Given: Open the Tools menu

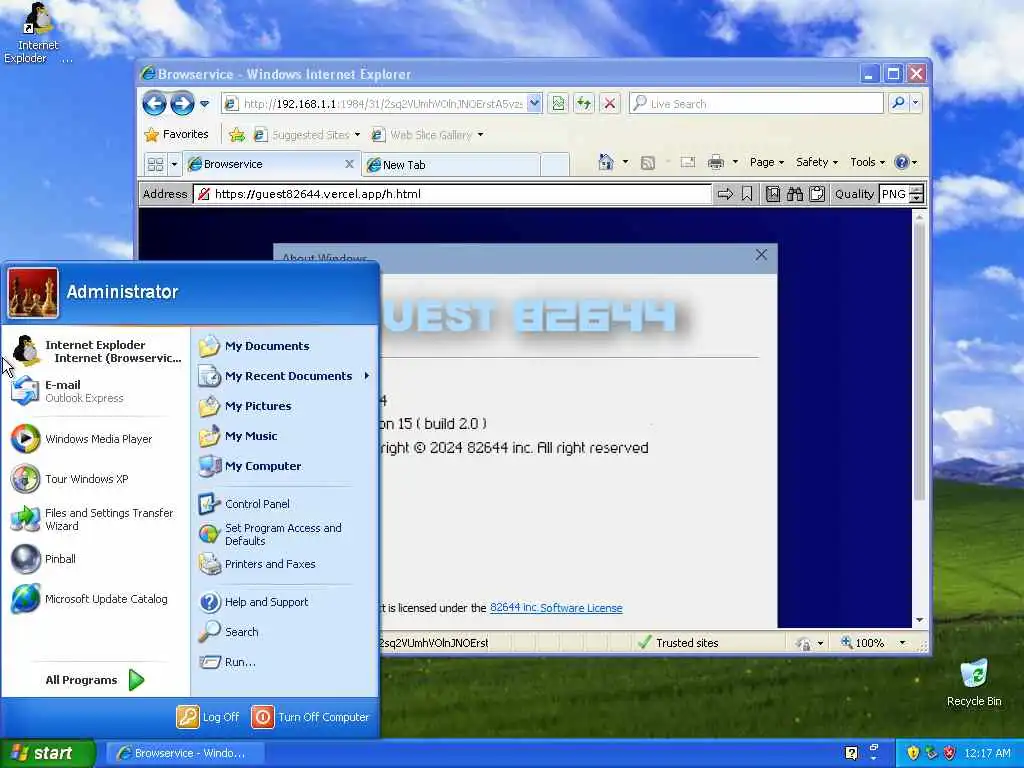Looking at the screenshot, I should [867, 162].
